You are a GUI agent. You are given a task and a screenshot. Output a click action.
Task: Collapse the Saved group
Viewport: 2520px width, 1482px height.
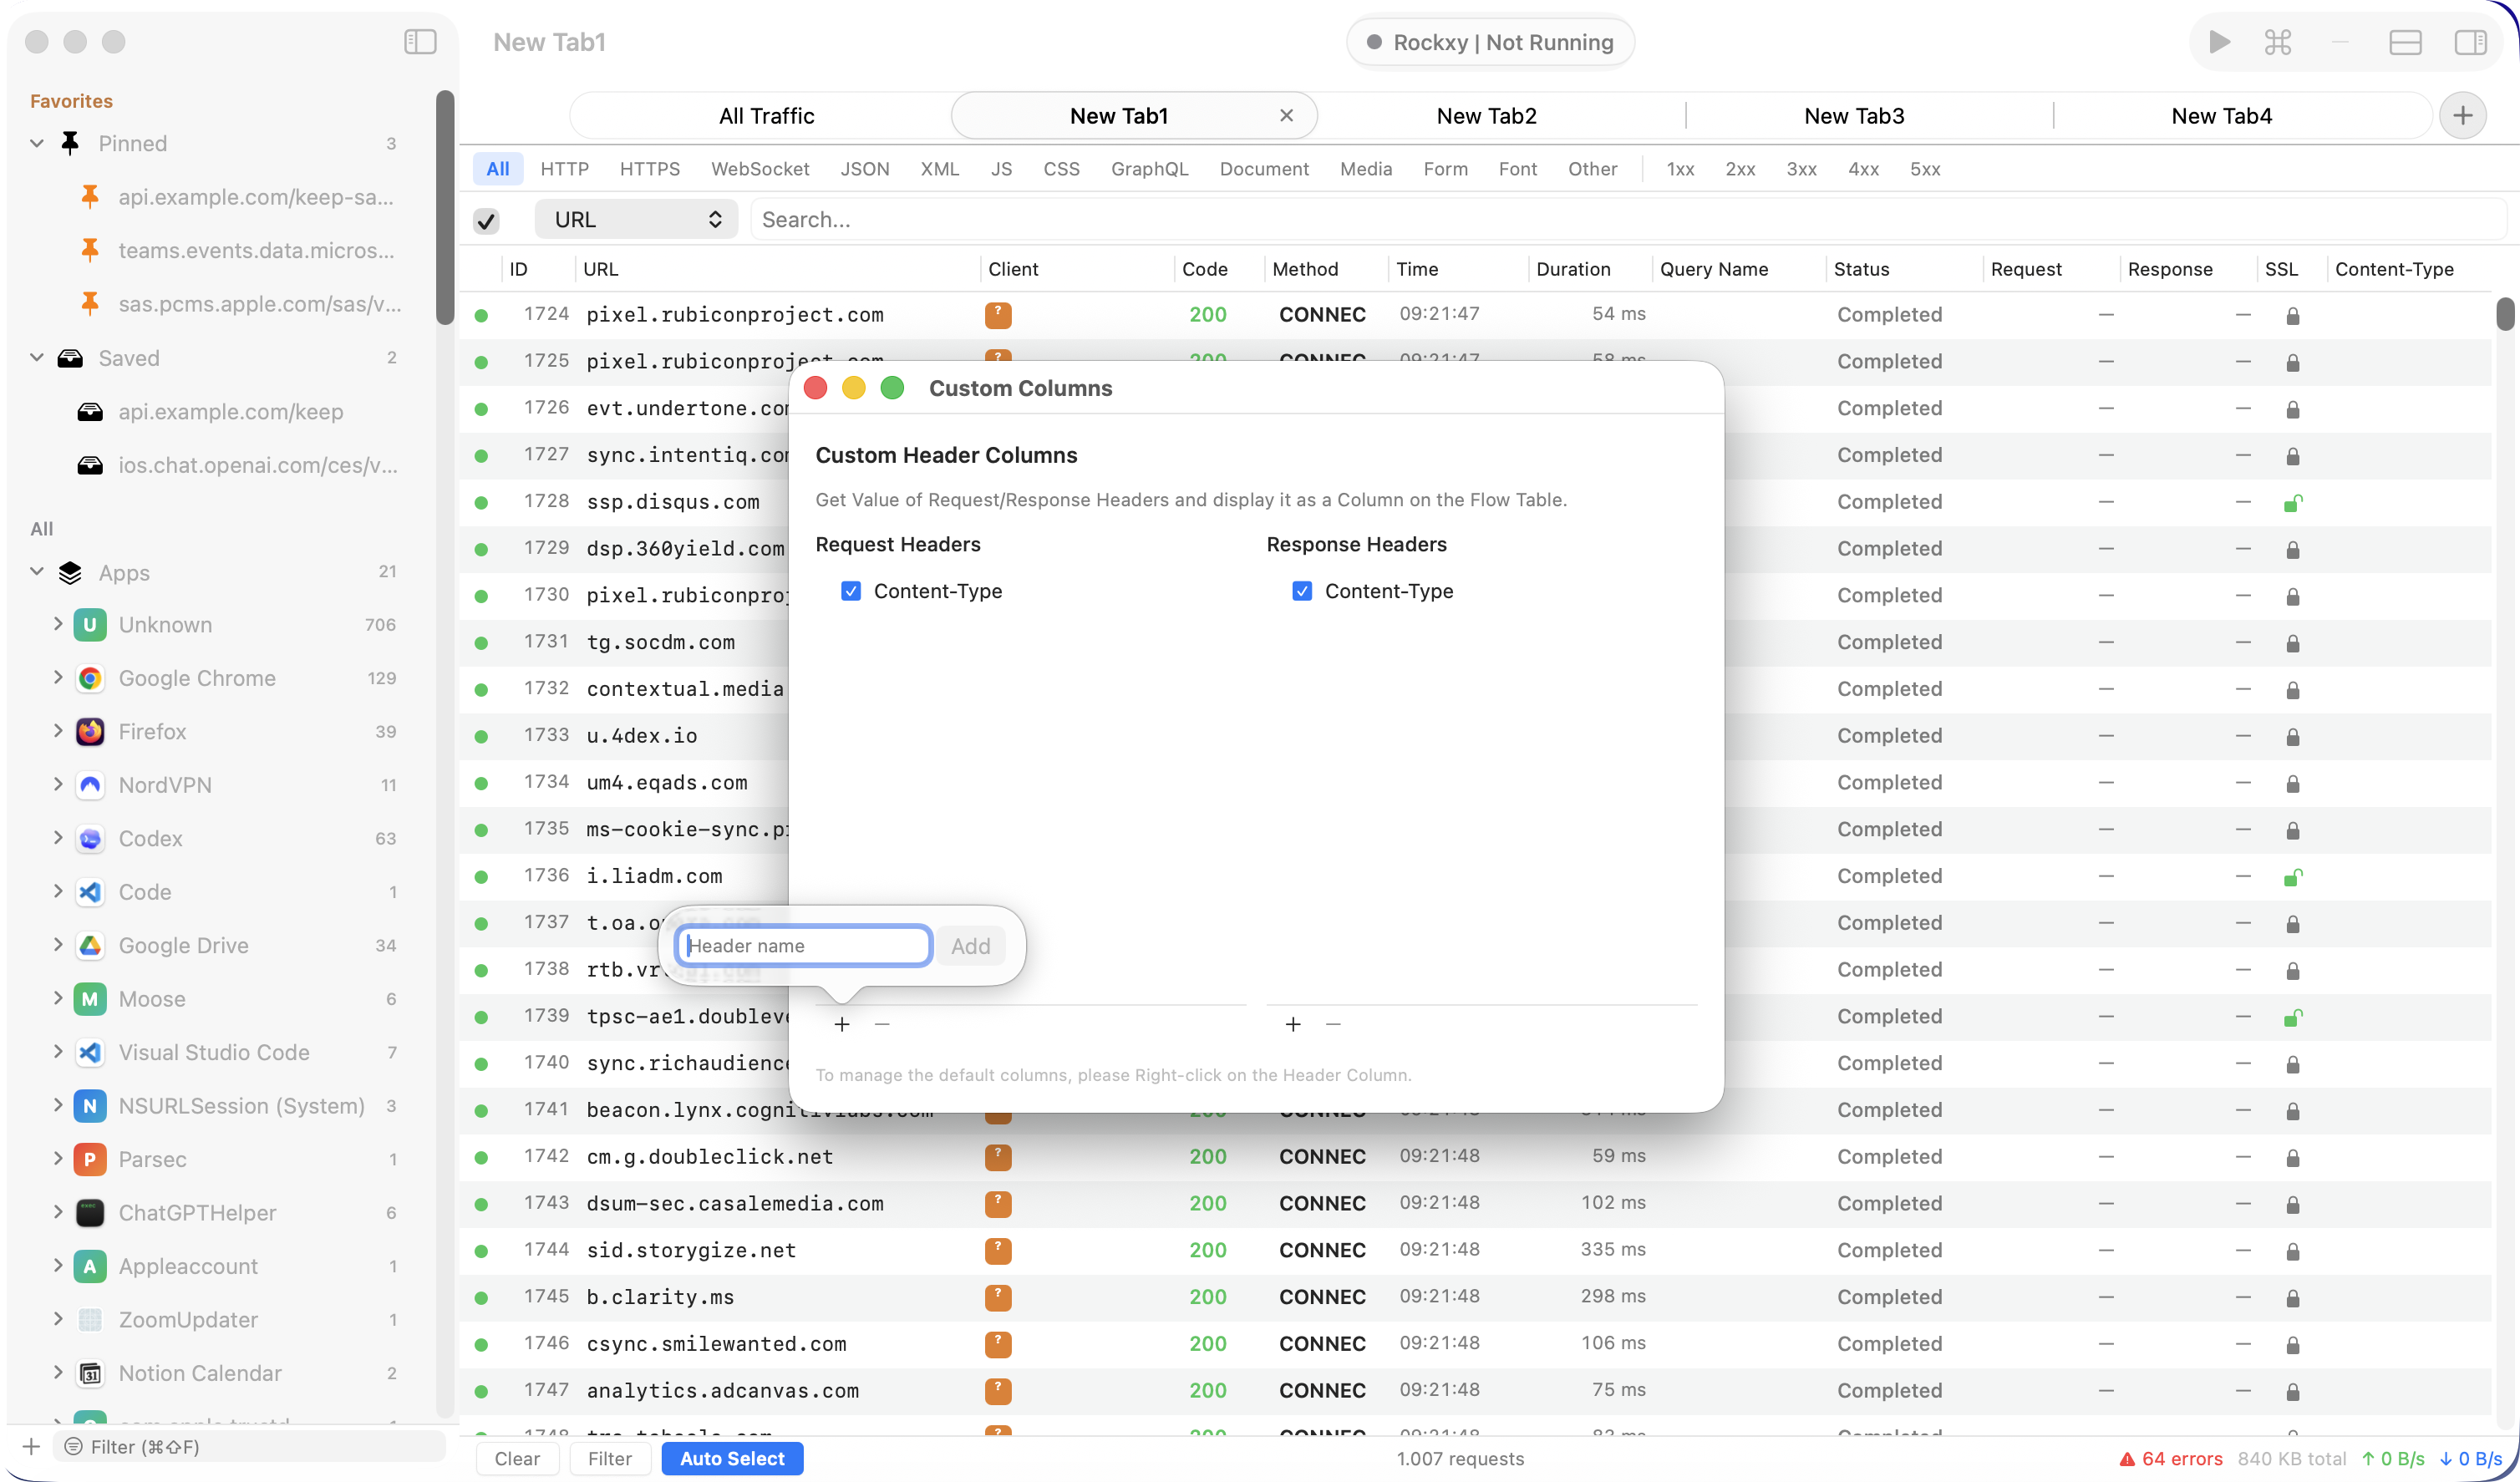tap(37, 358)
